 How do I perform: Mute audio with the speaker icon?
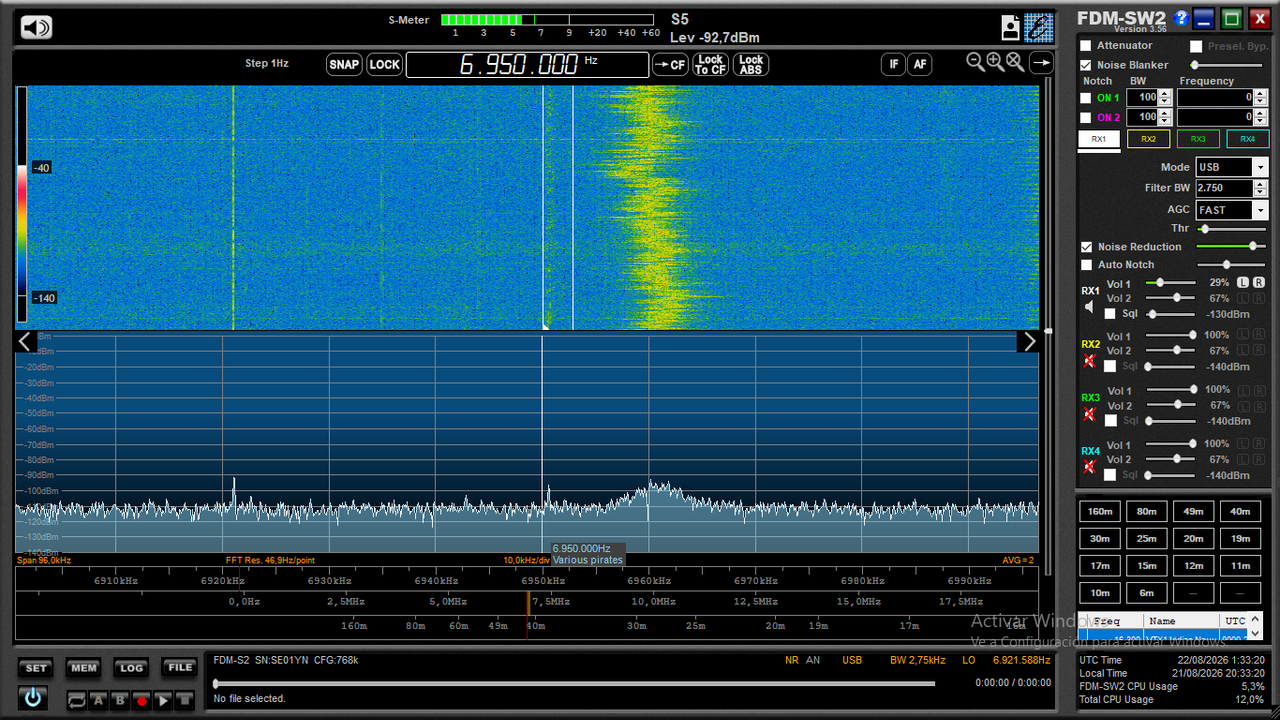pos(36,27)
